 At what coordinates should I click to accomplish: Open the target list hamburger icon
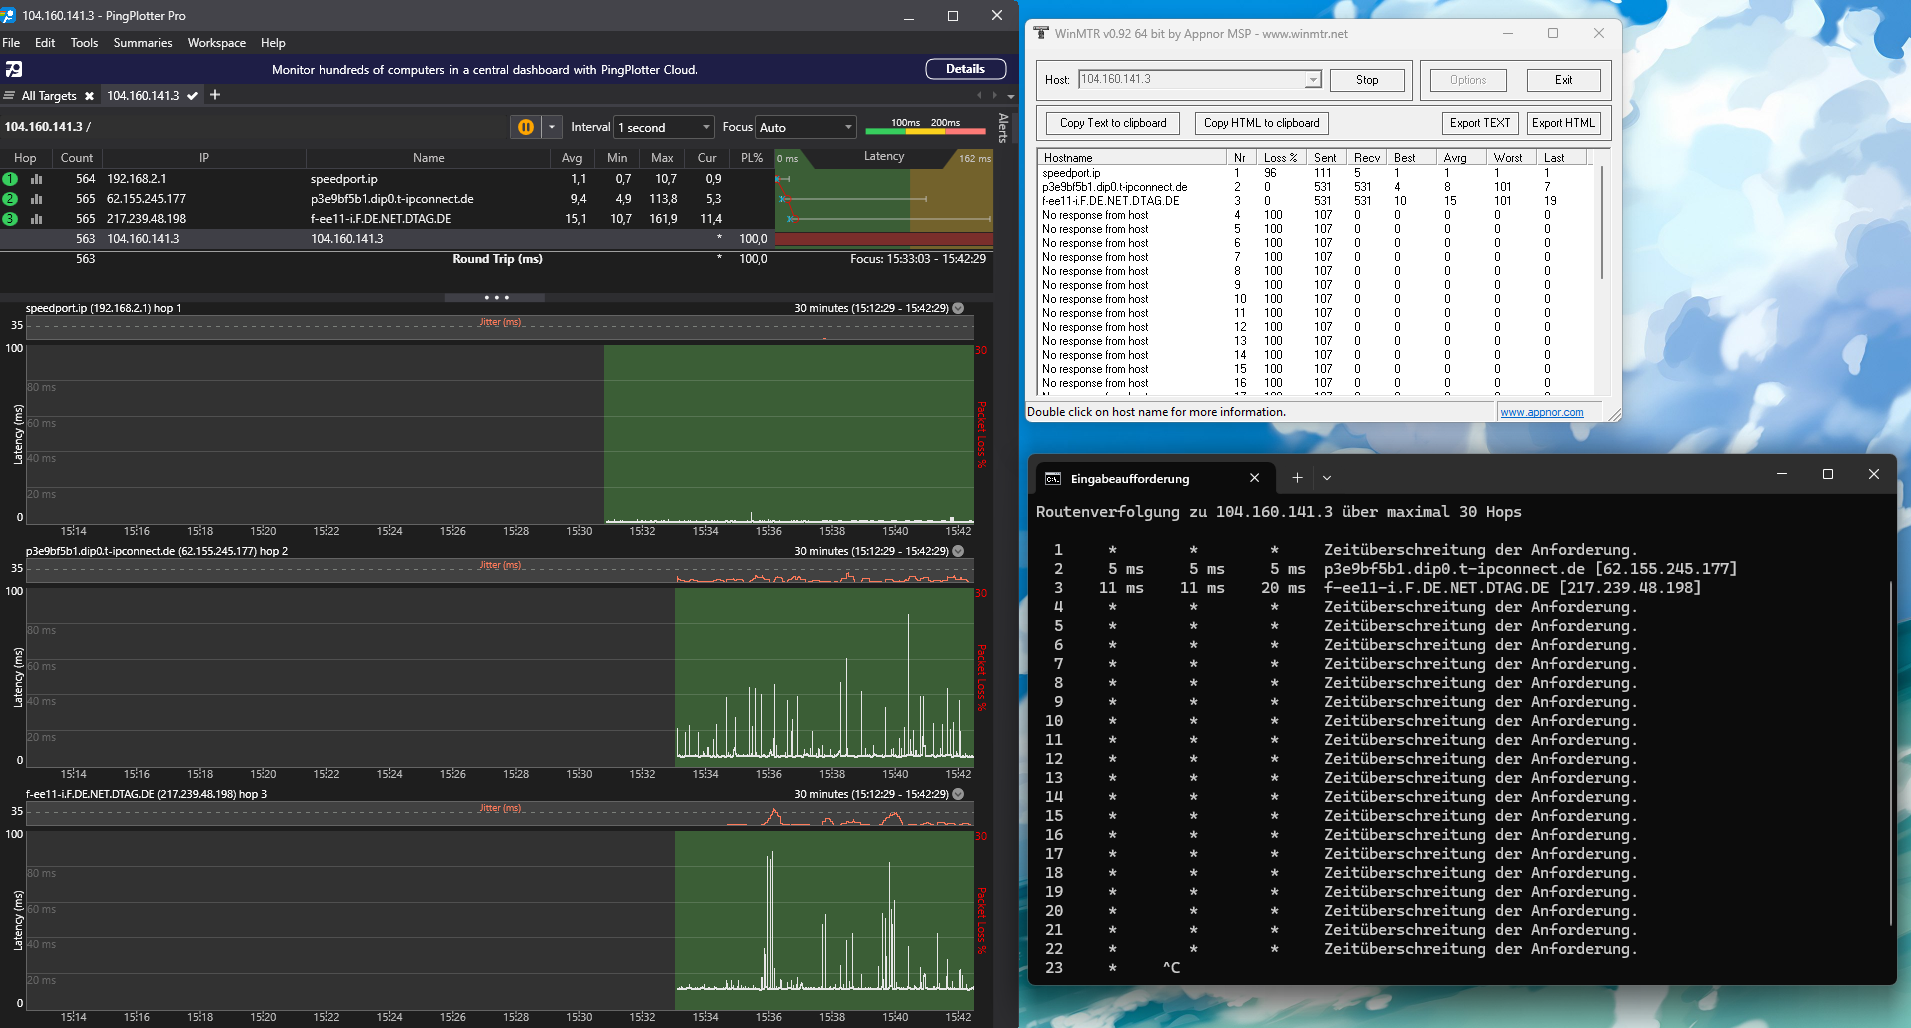pyautogui.click(x=9, y=96)
